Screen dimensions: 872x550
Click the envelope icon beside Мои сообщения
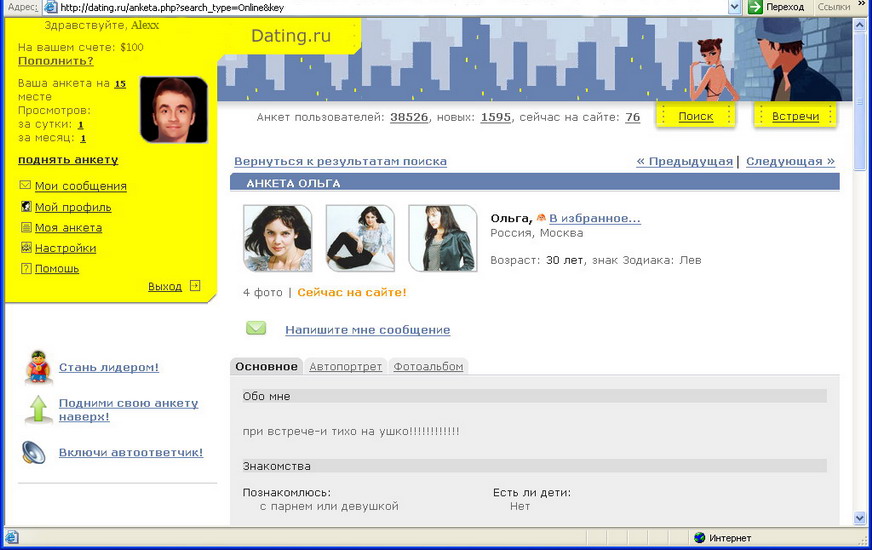pyautogui.click(x=26, y=186)
